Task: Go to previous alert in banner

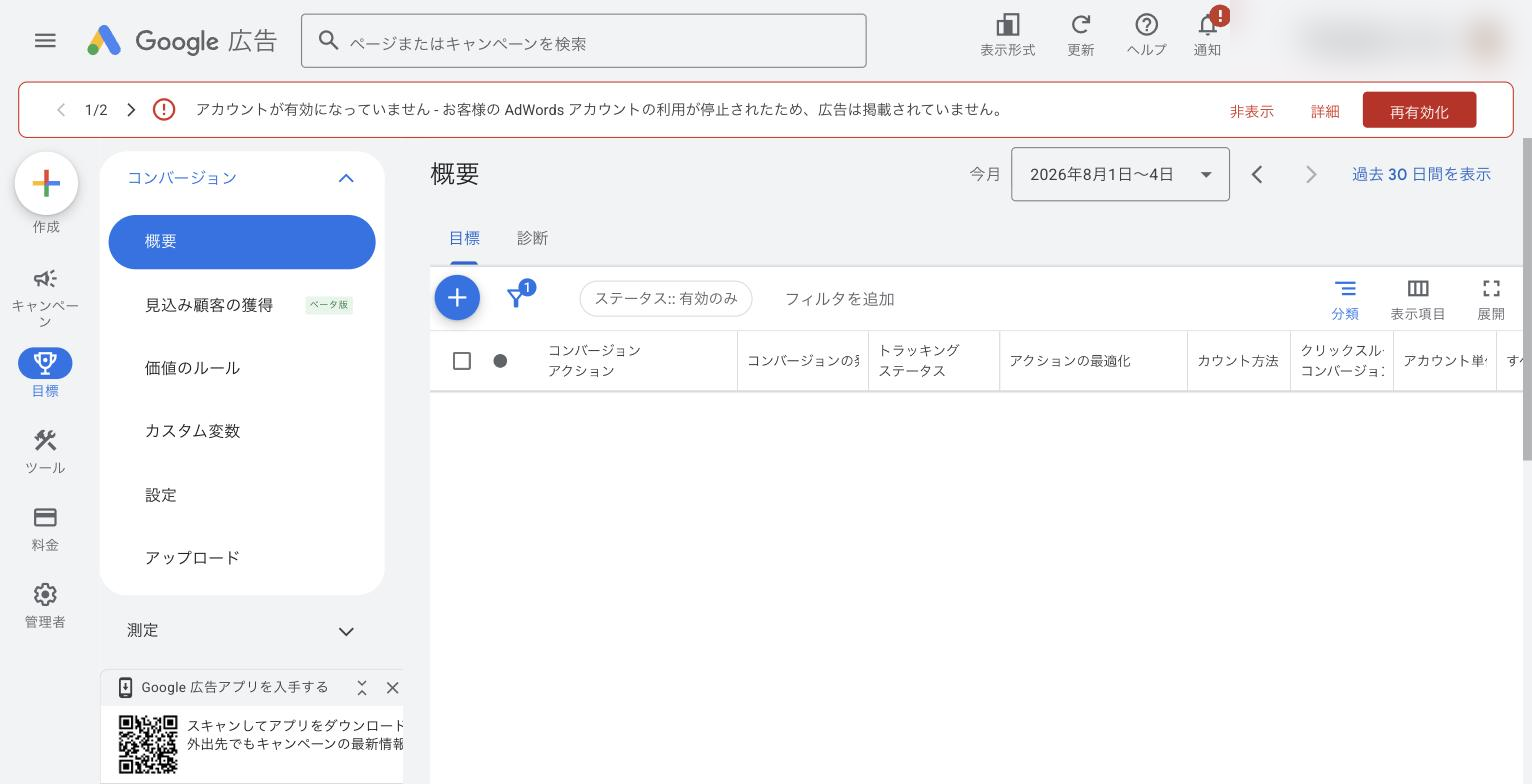Action: click(61, 110)
